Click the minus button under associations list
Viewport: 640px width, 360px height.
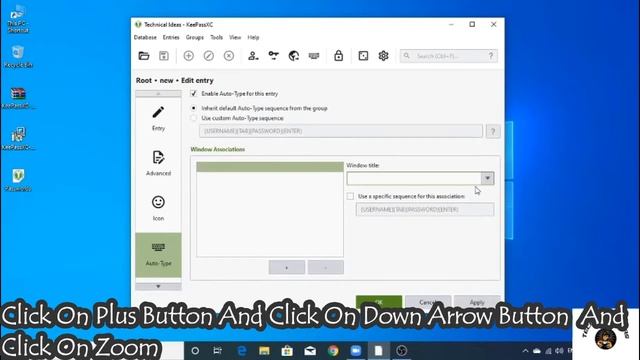pos(326,267)
